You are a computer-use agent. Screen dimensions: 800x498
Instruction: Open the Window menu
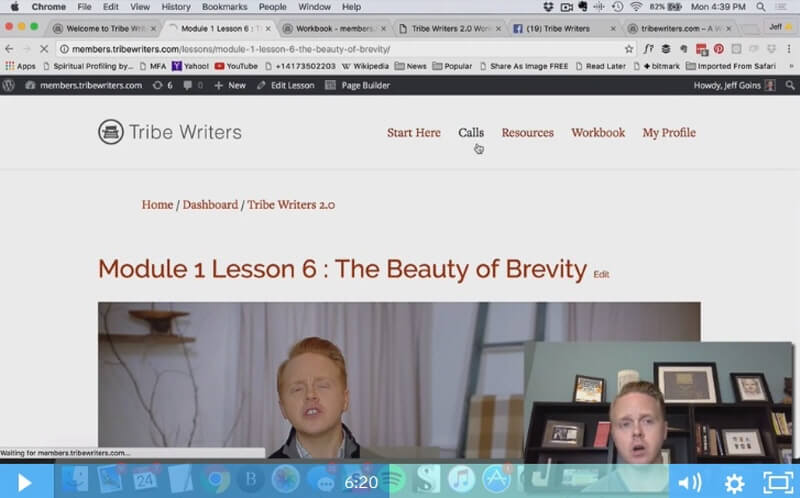click(314, 7)
